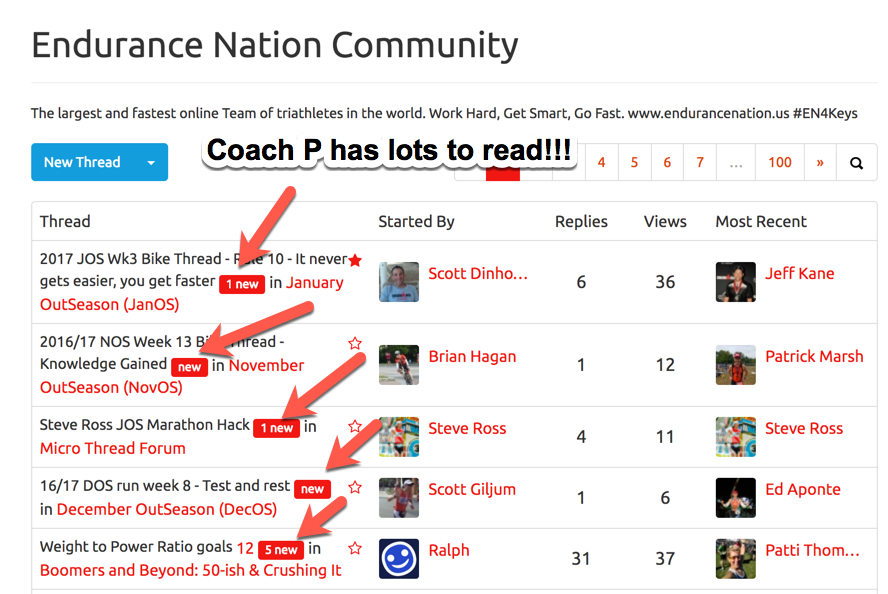Jump to page 100
The image size is (888, 594).
780,163
